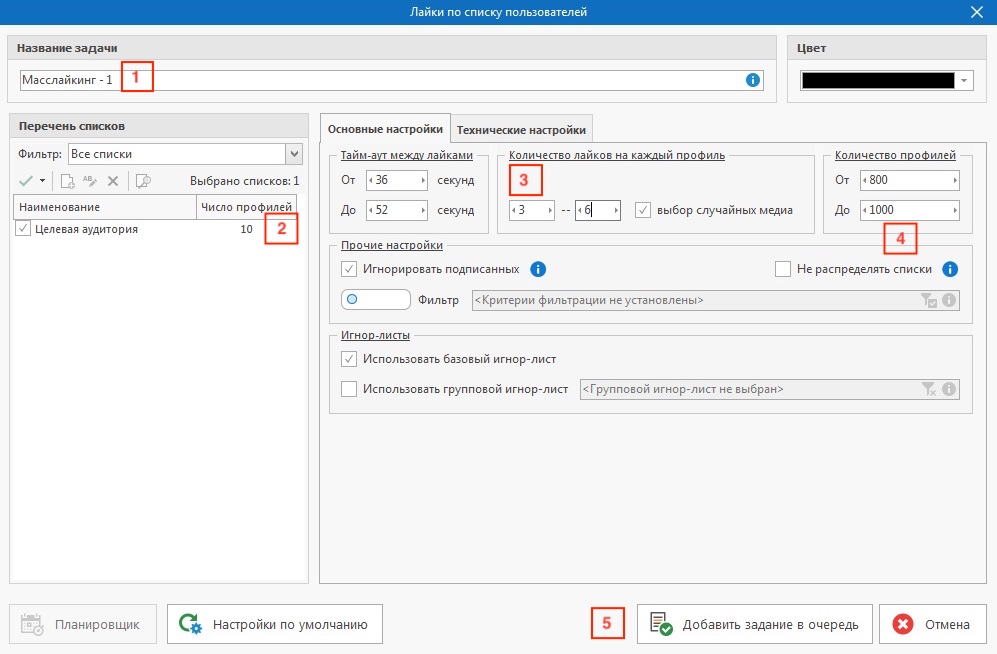Viewport: 997px width, 654px height.
Task: Open the filter criteria funnel icon
Action: point(929,301)
